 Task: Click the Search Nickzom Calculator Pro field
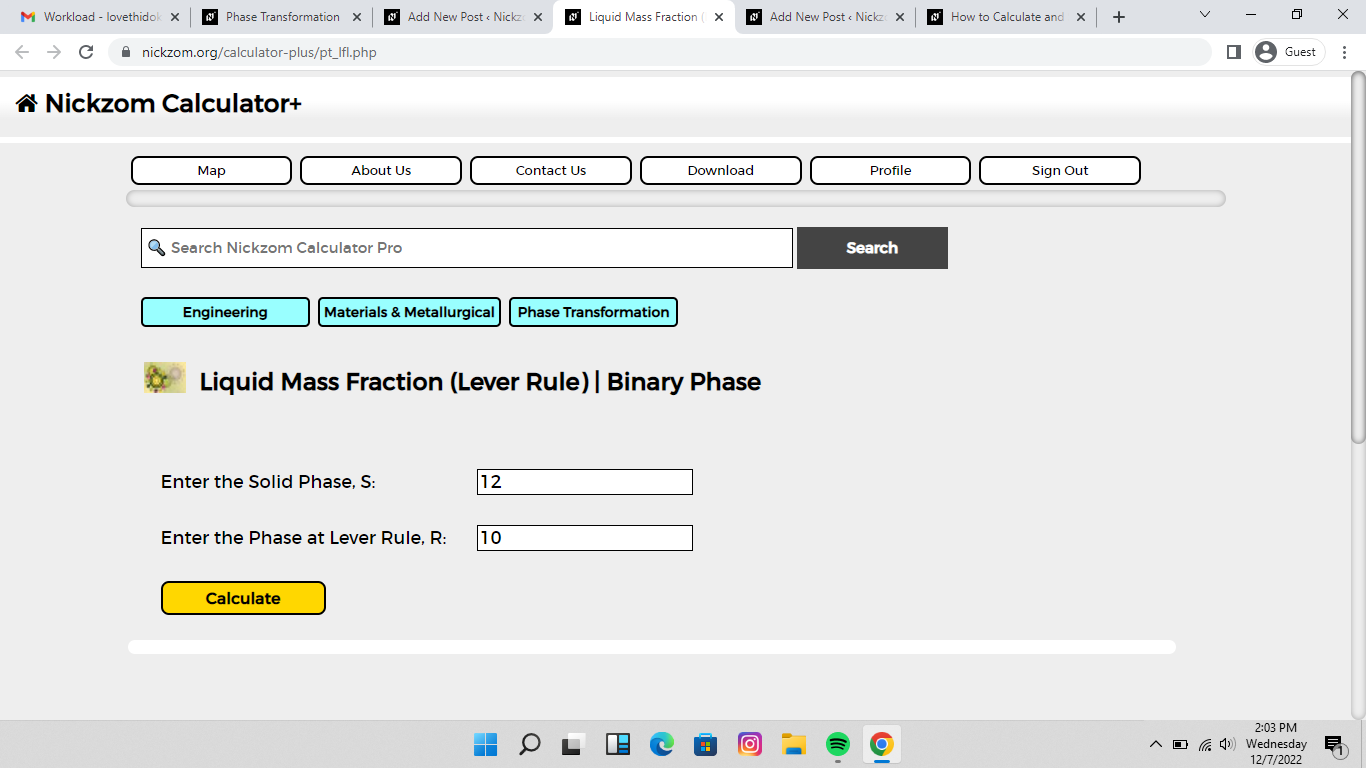[467, 248]
